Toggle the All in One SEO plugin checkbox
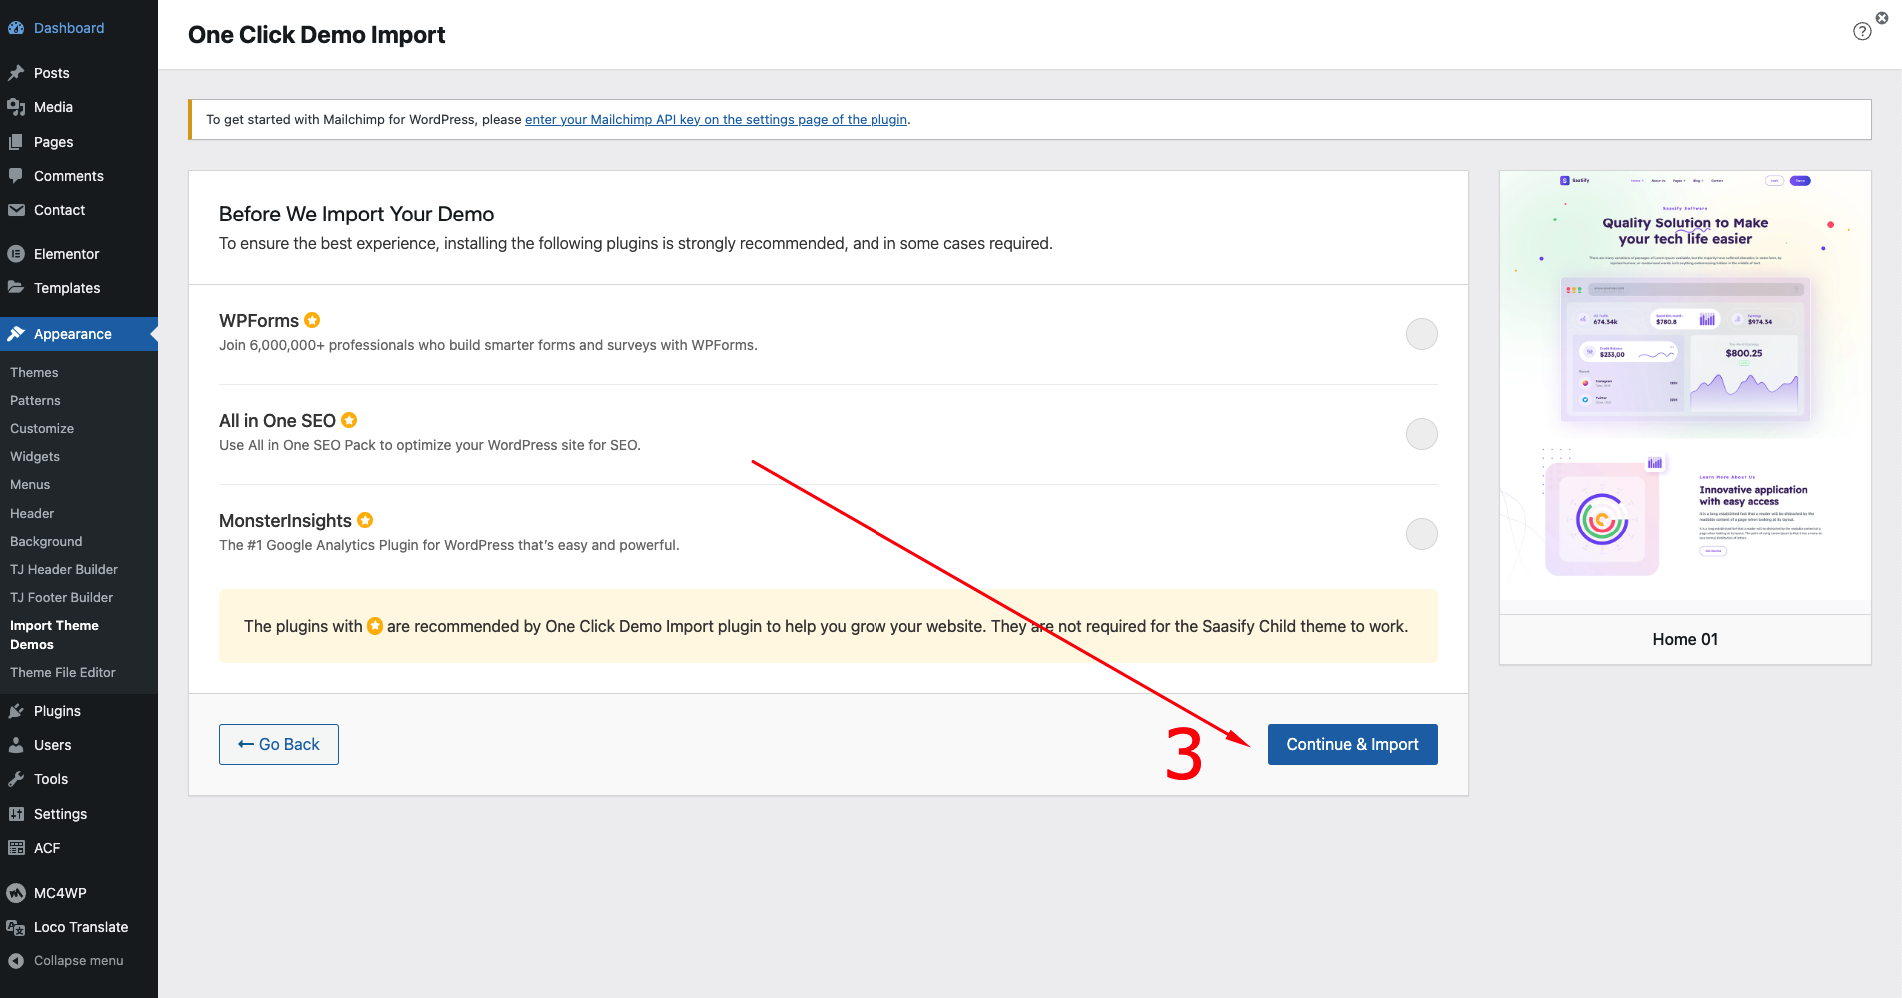The height and width of the screenshot is (998, 1902). click(x=1421, y=434)
